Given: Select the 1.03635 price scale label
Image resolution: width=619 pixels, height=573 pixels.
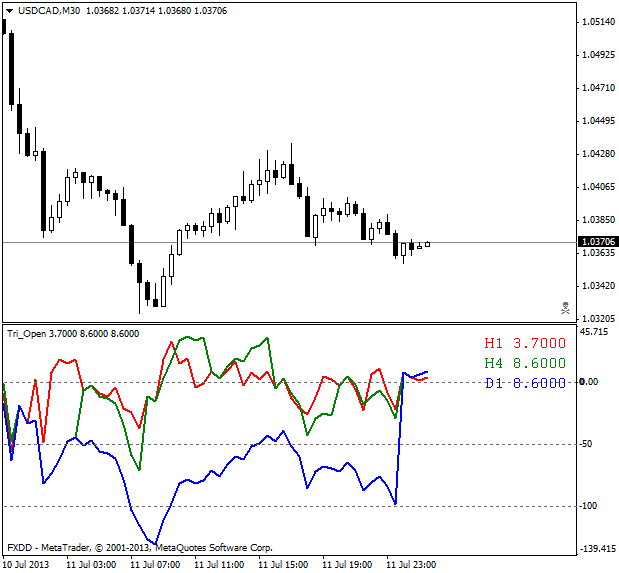Looking at the screenshot, I should click(x=598, y=252).
